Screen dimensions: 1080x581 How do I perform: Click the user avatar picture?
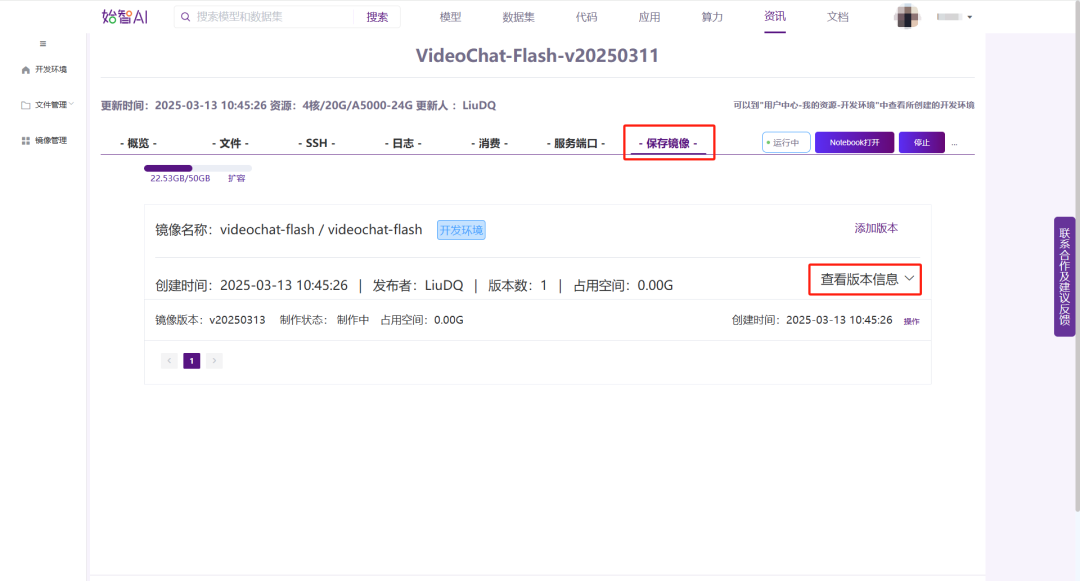907,17
